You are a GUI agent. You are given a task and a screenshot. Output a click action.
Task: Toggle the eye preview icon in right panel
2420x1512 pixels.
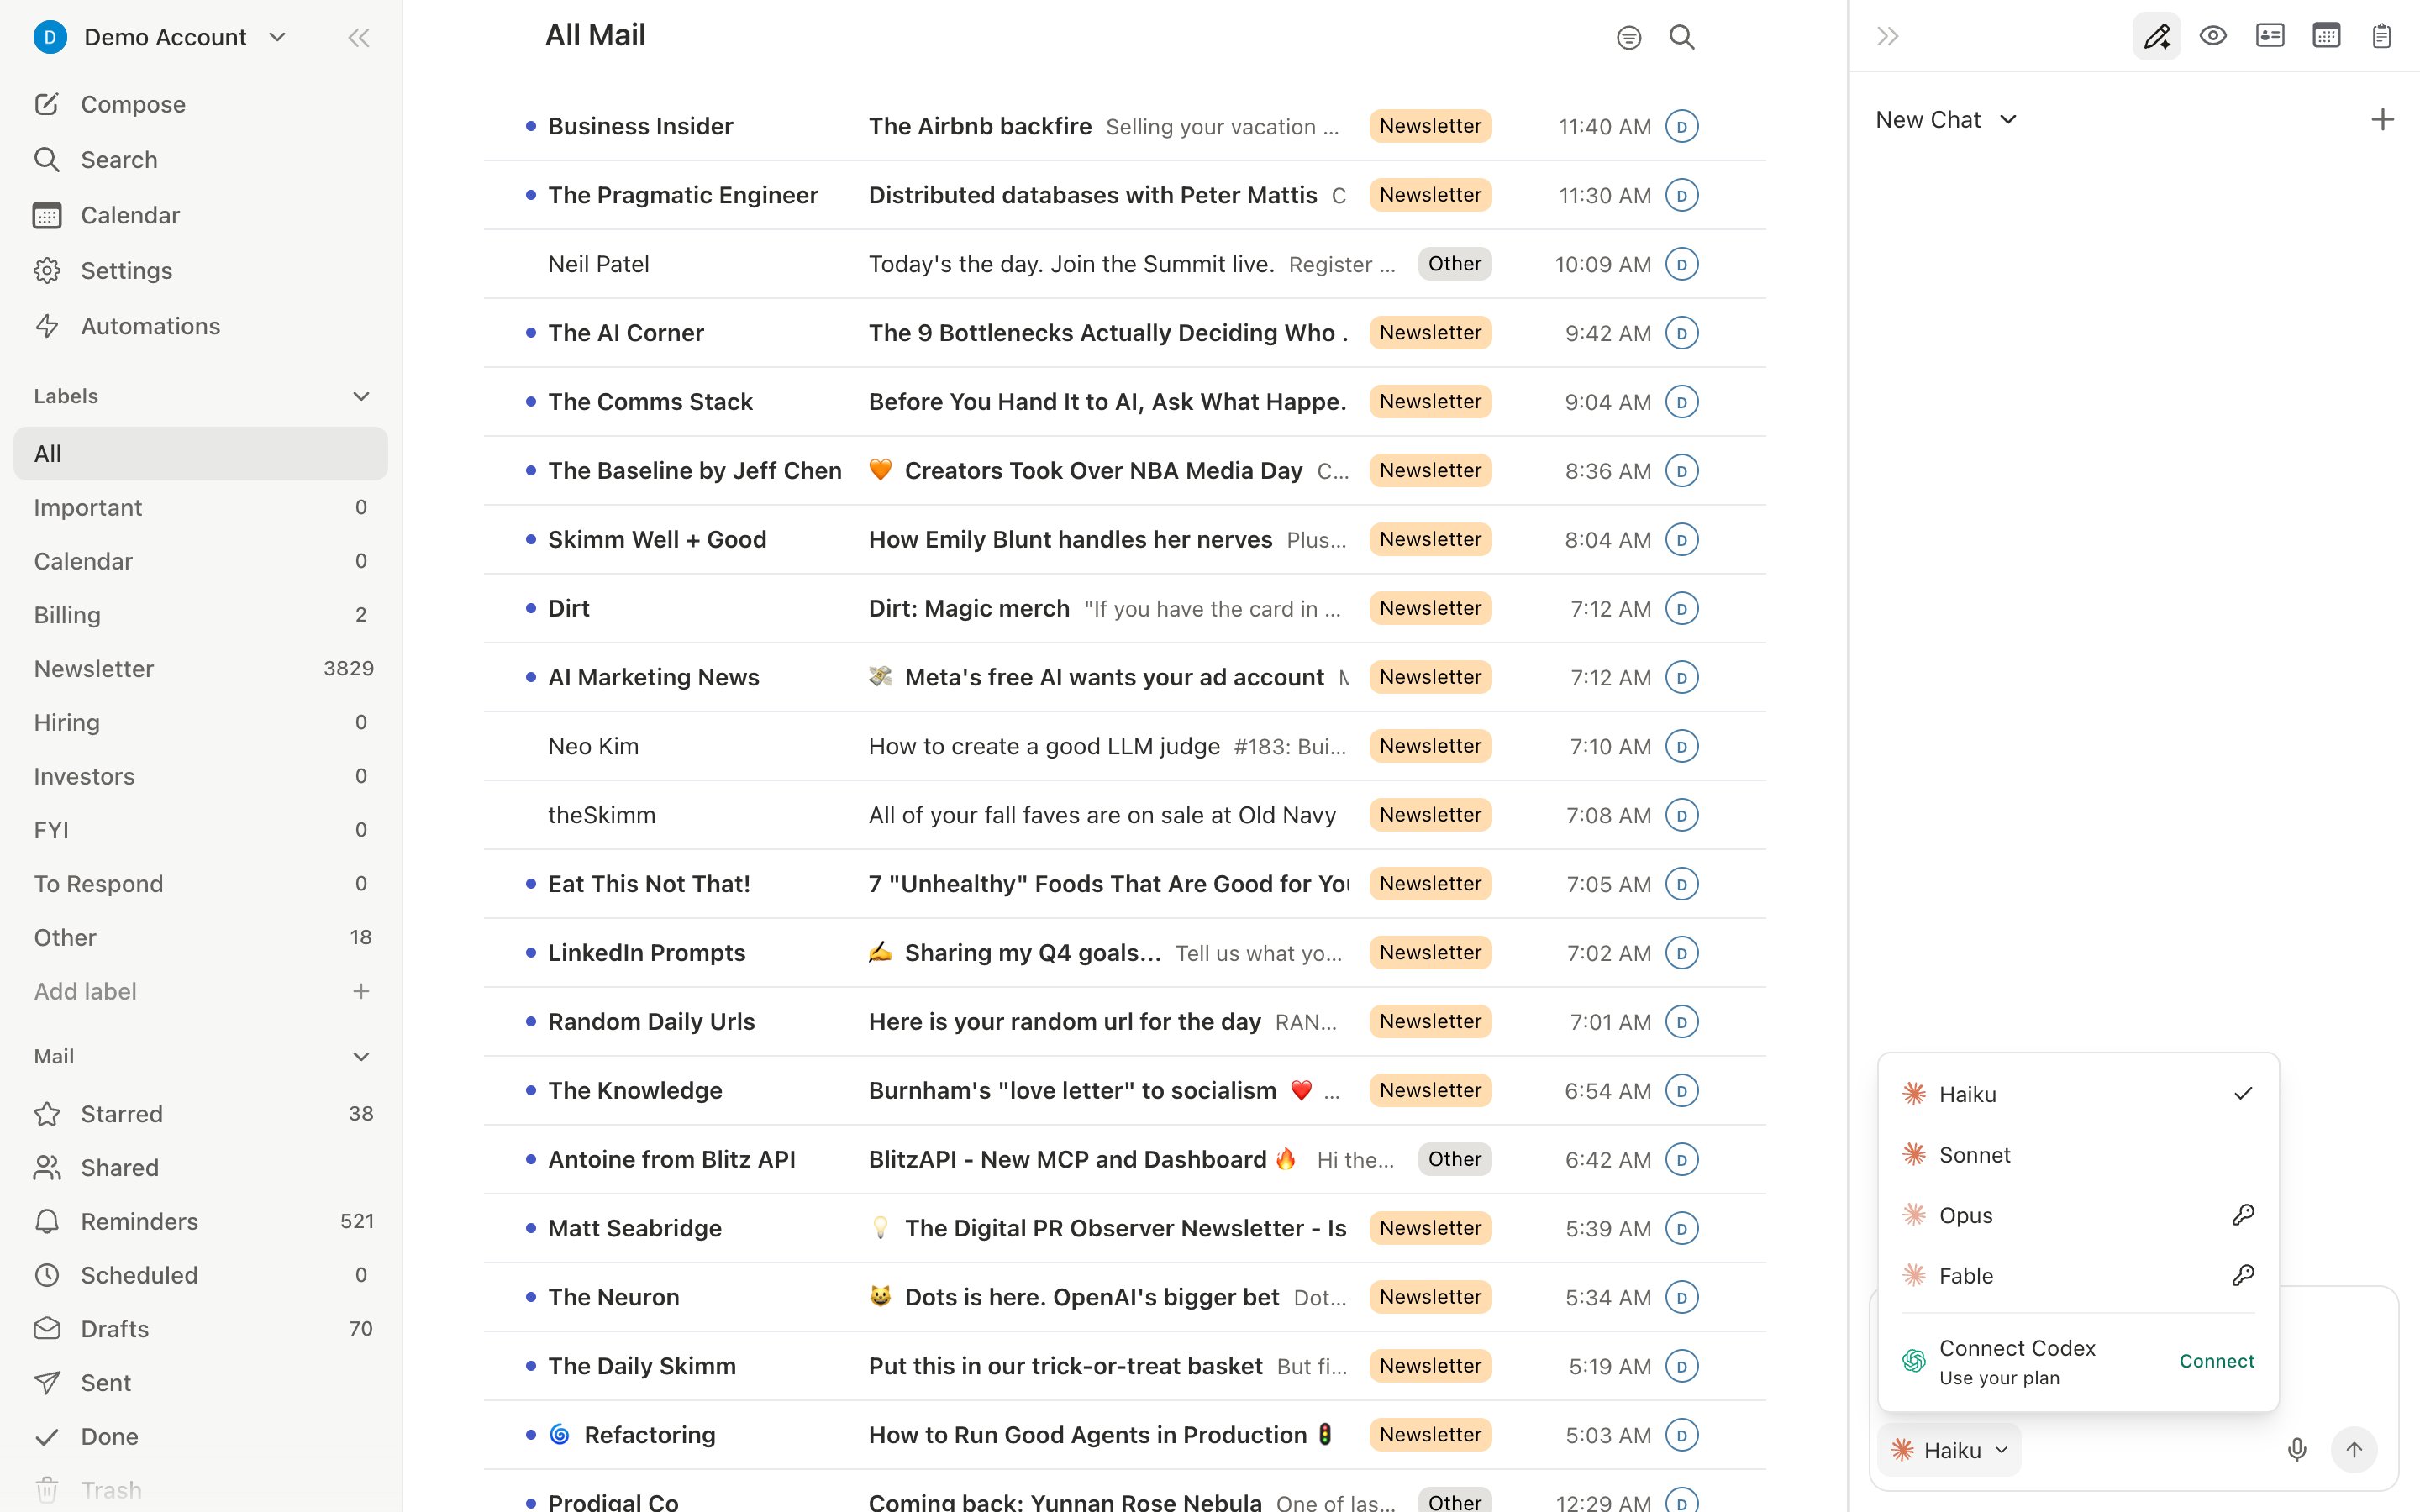[2213, 36]
